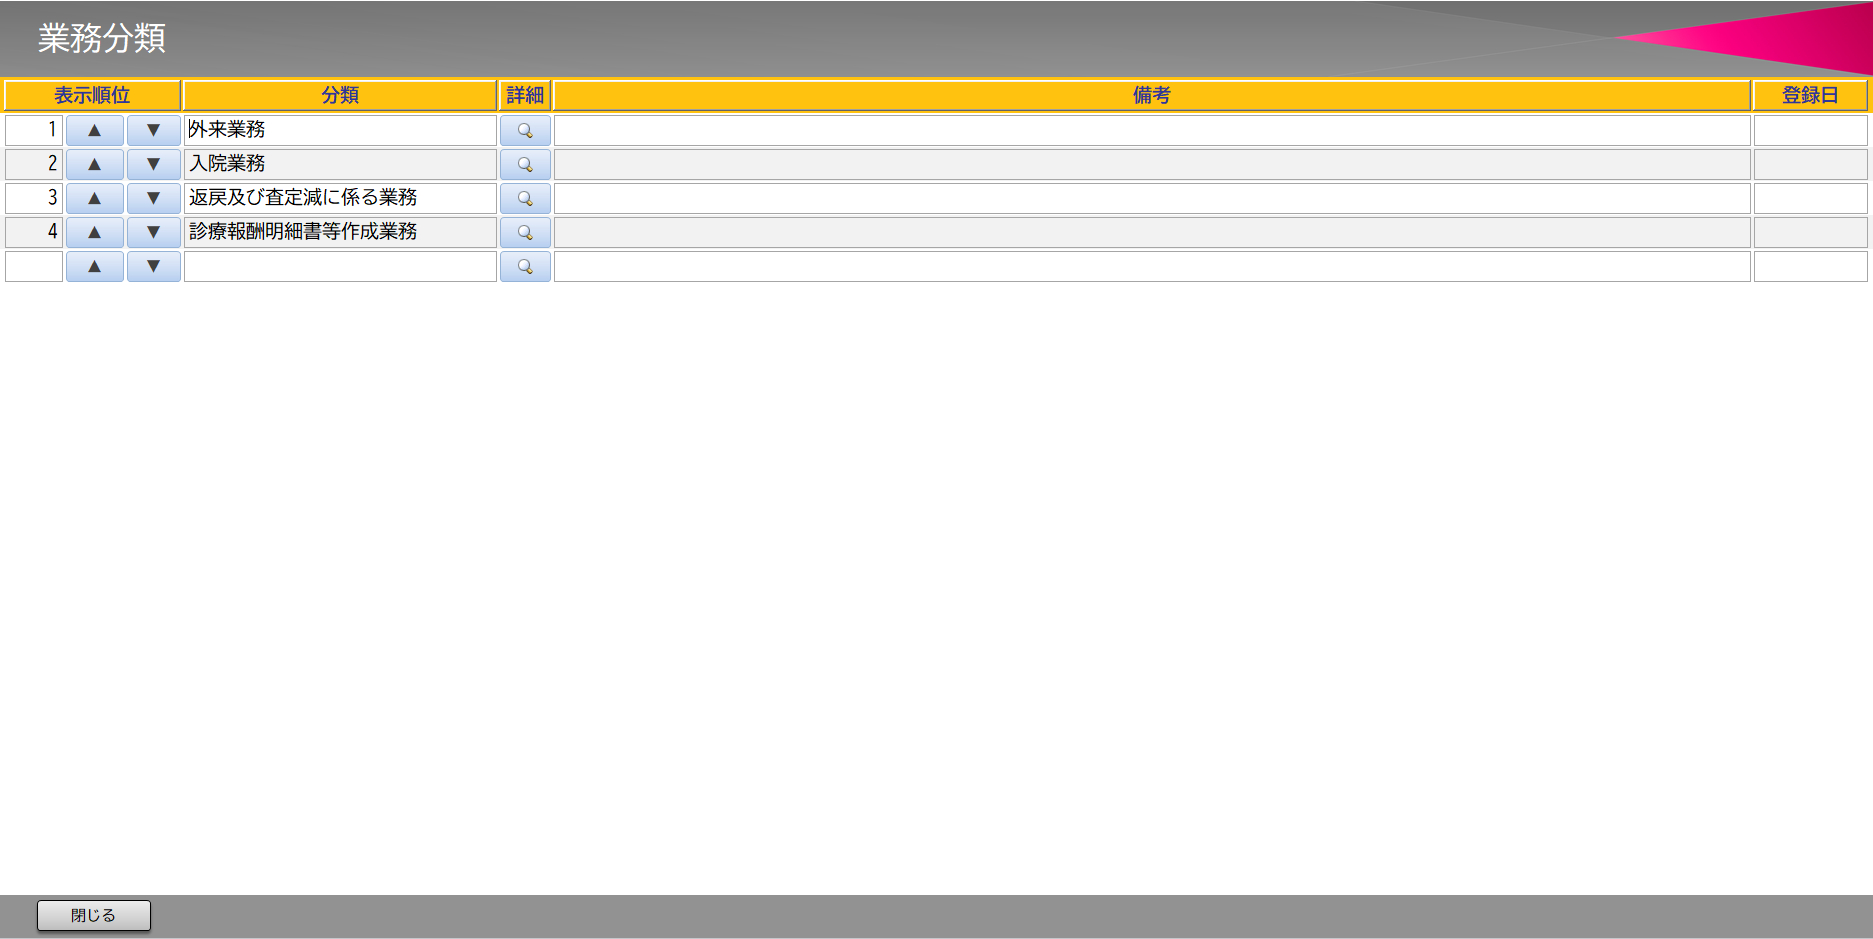Move 外来業務 down in display order

(x=153, y=130)
